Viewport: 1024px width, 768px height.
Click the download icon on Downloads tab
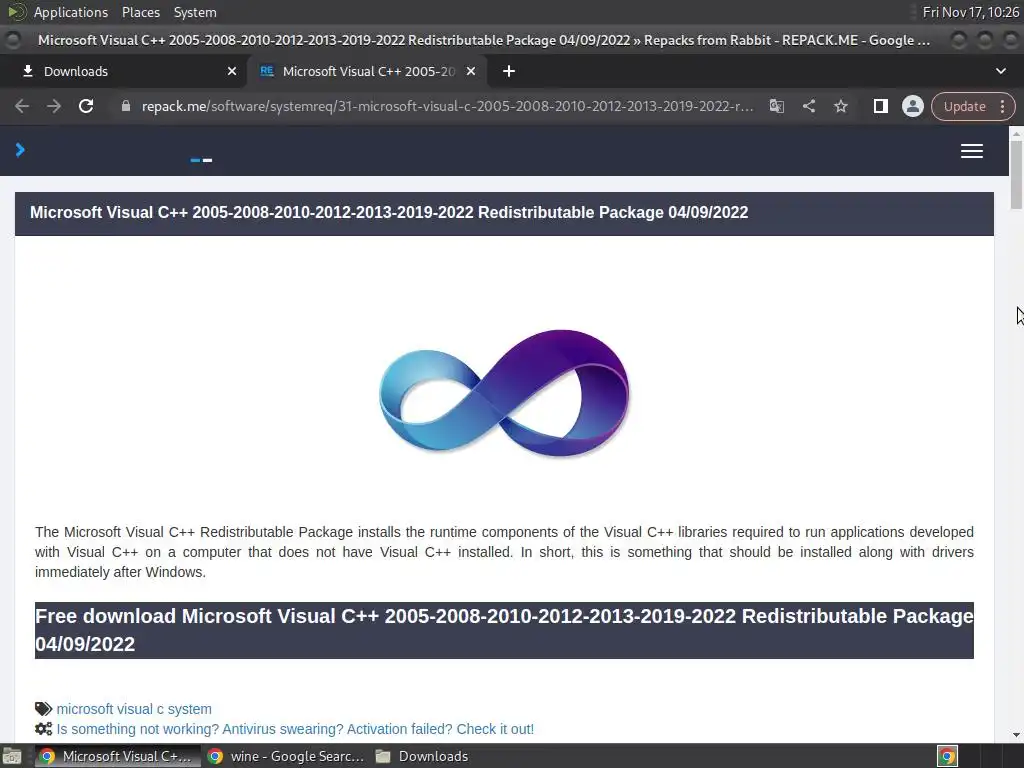(27, 71)
